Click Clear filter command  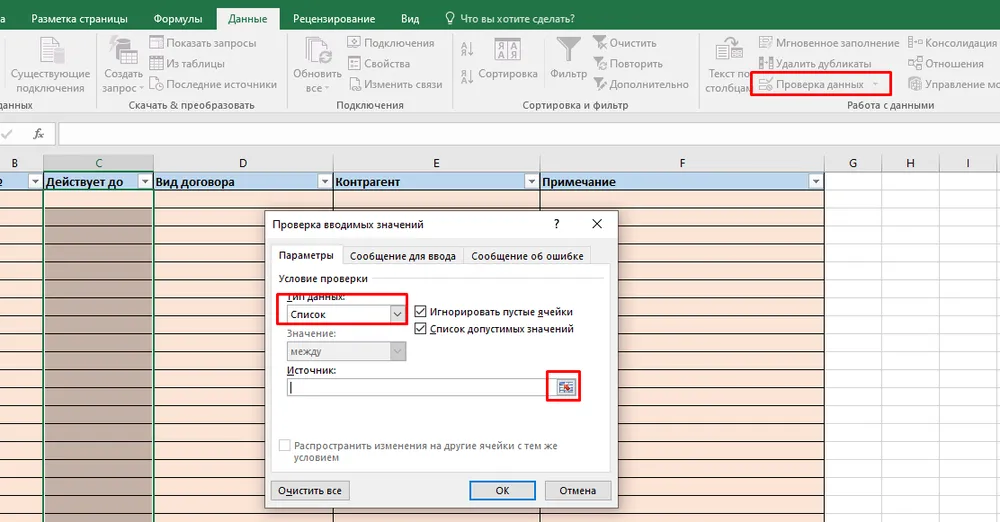(624, 43)
